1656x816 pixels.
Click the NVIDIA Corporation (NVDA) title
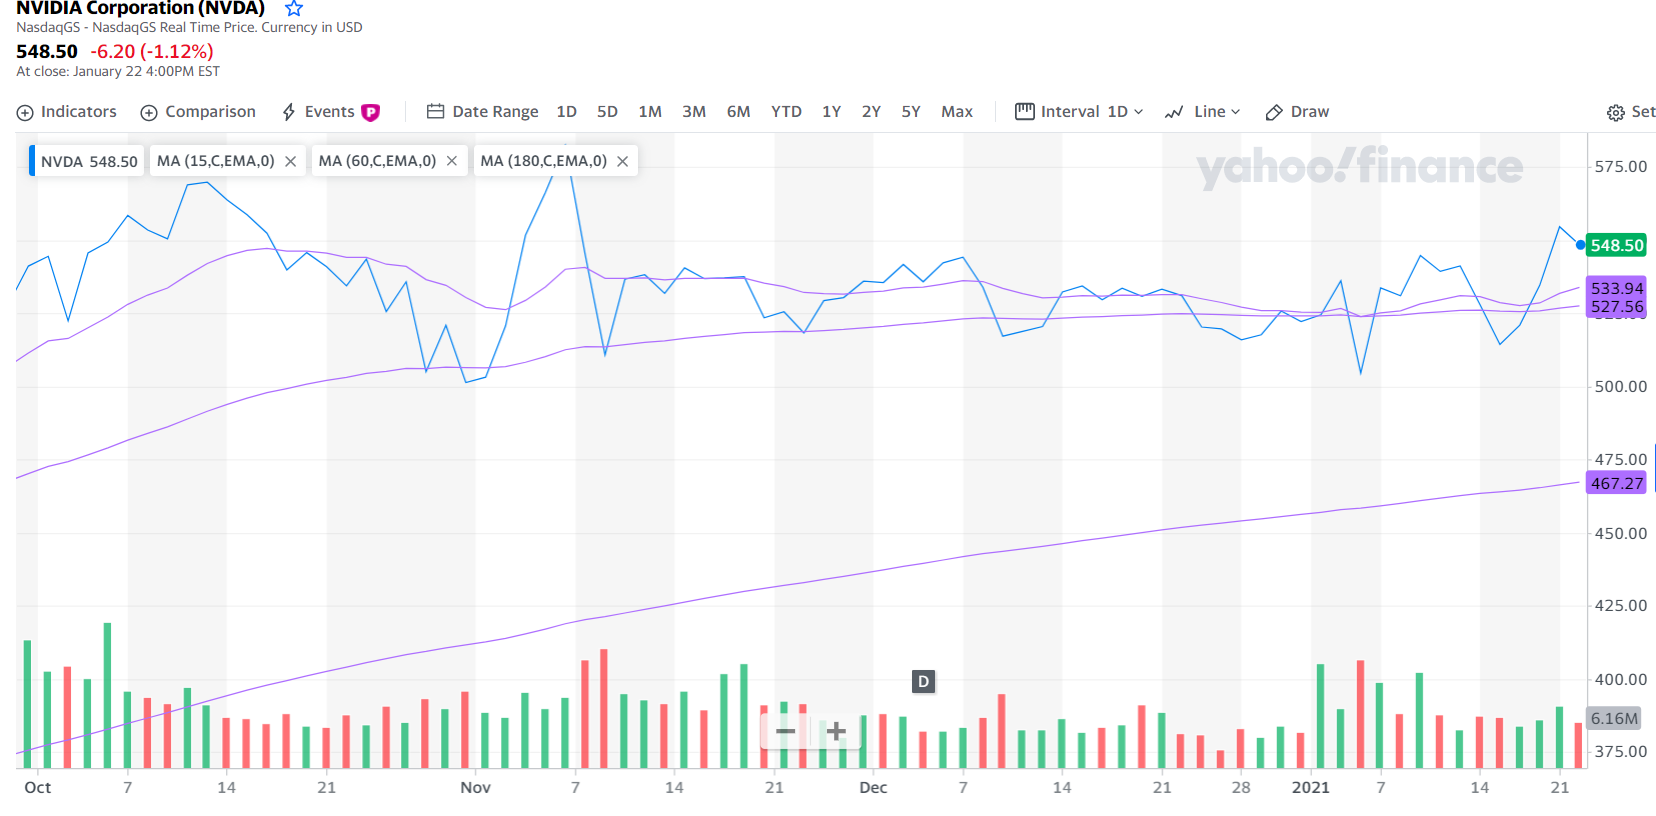click(140, 9)
